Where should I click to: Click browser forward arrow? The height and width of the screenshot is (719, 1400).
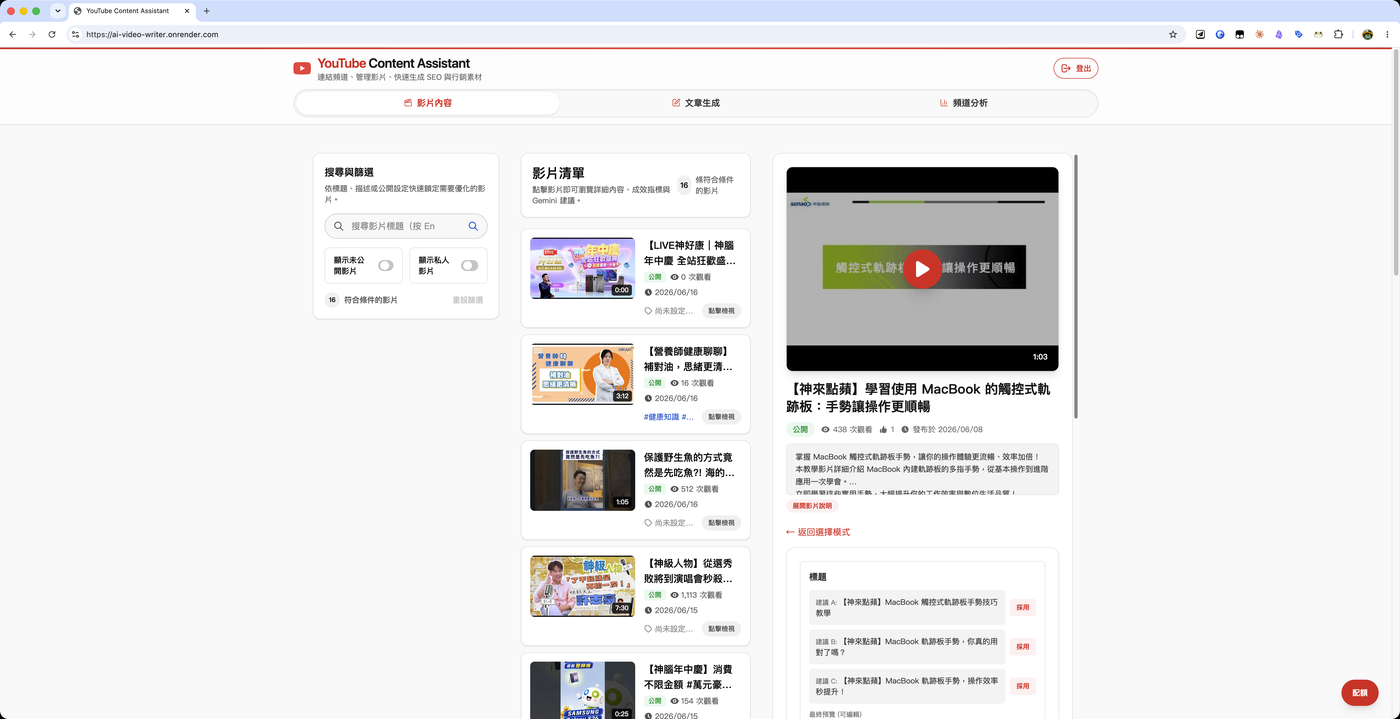[32, 34]
